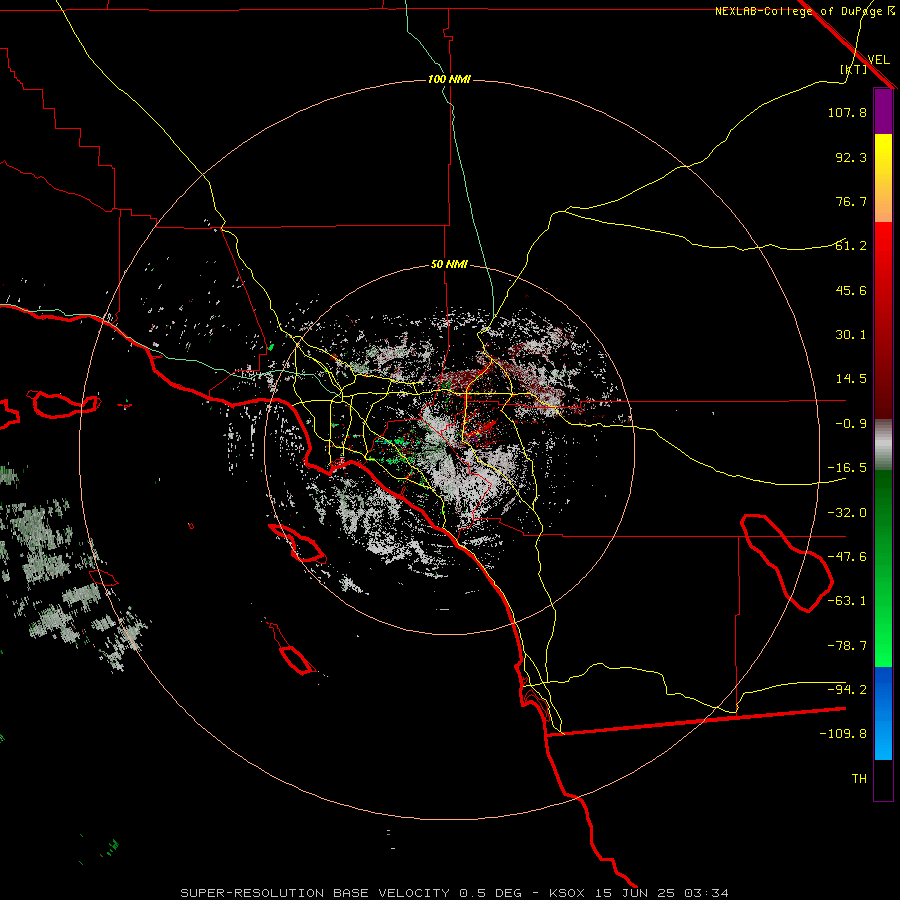Click the gray near-zero segment of the color bar
This screenshot has height=900, width=900.
pyautogui.click(x=883, y=445)
